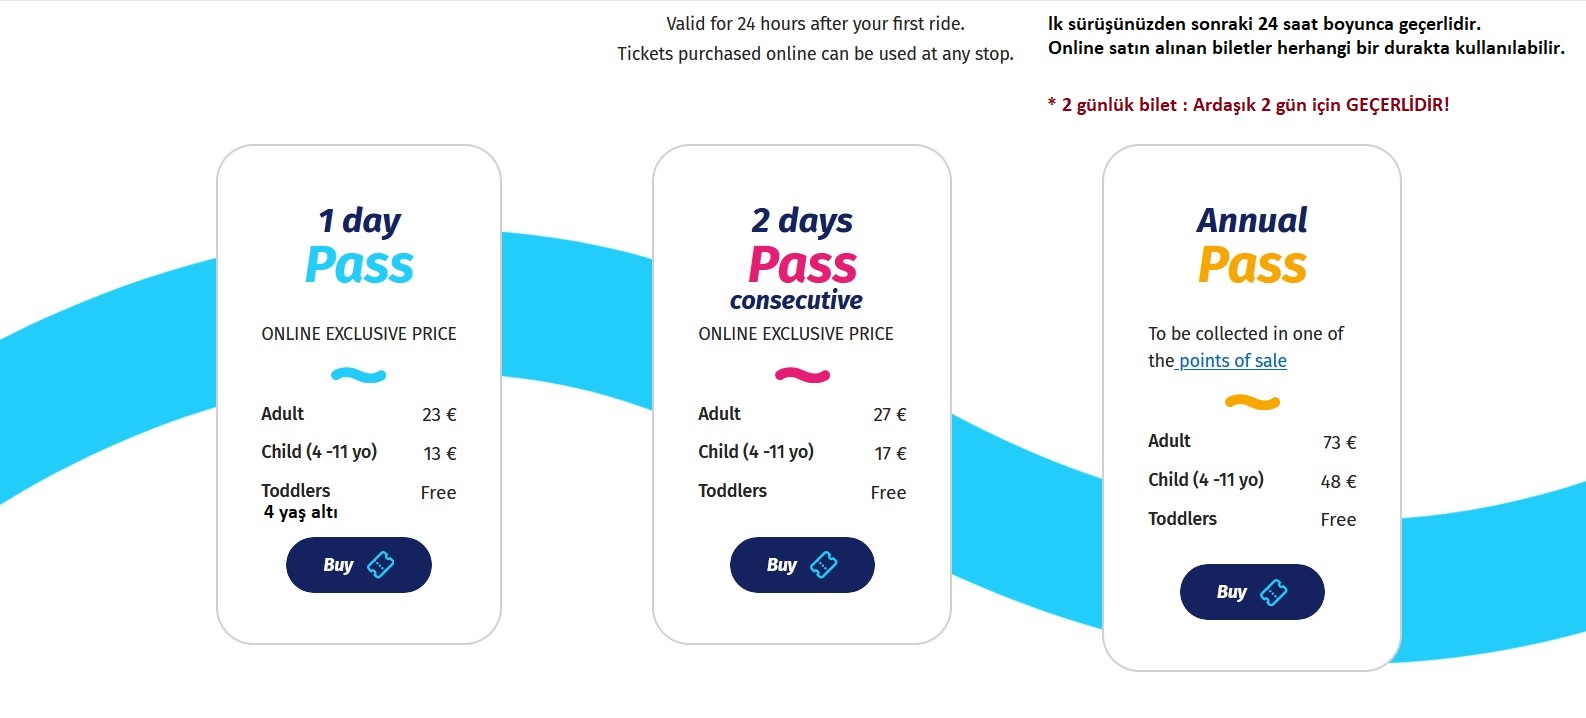The height and width of the screenshot is (718, 1586).
Task: Click the 73 € annual adult price
Action: pyautogui.click(x=1340, y=442)
